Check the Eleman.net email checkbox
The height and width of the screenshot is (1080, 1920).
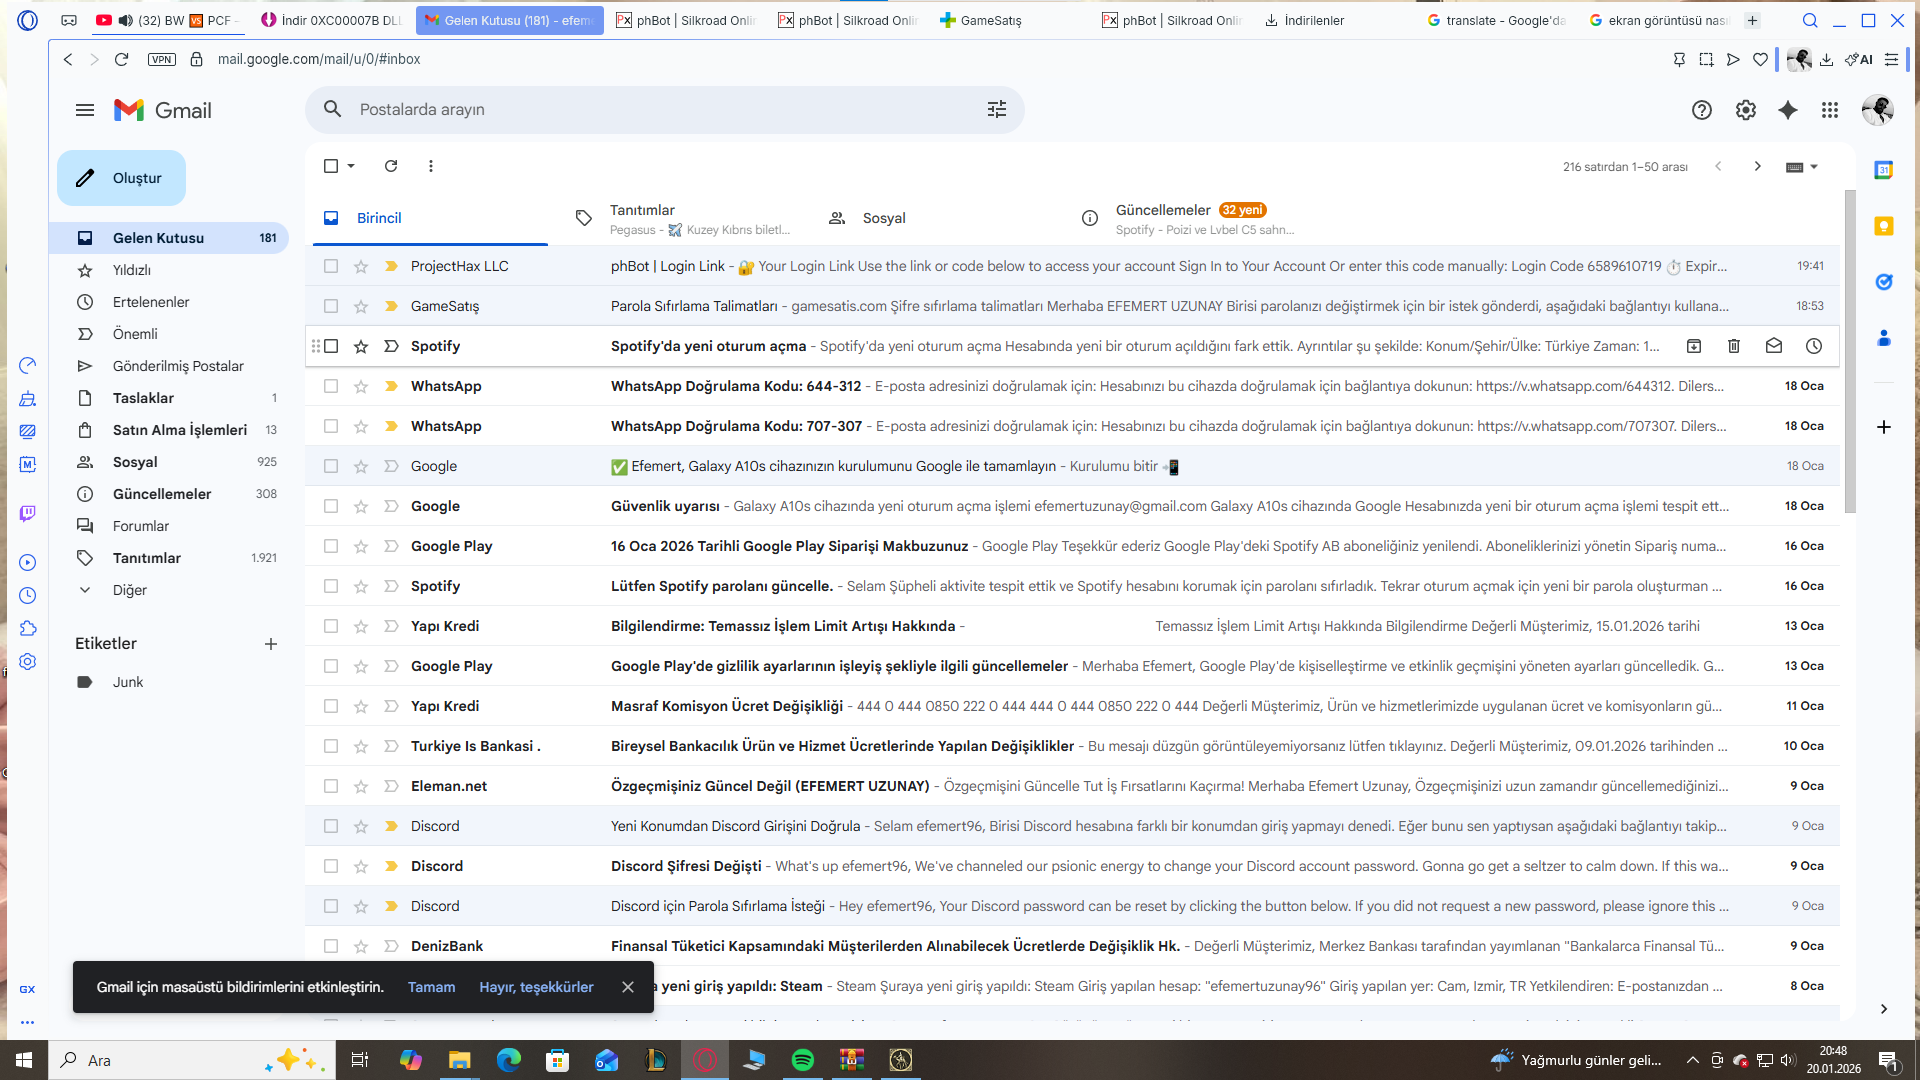pyautogui.click(x=331, y=786)
